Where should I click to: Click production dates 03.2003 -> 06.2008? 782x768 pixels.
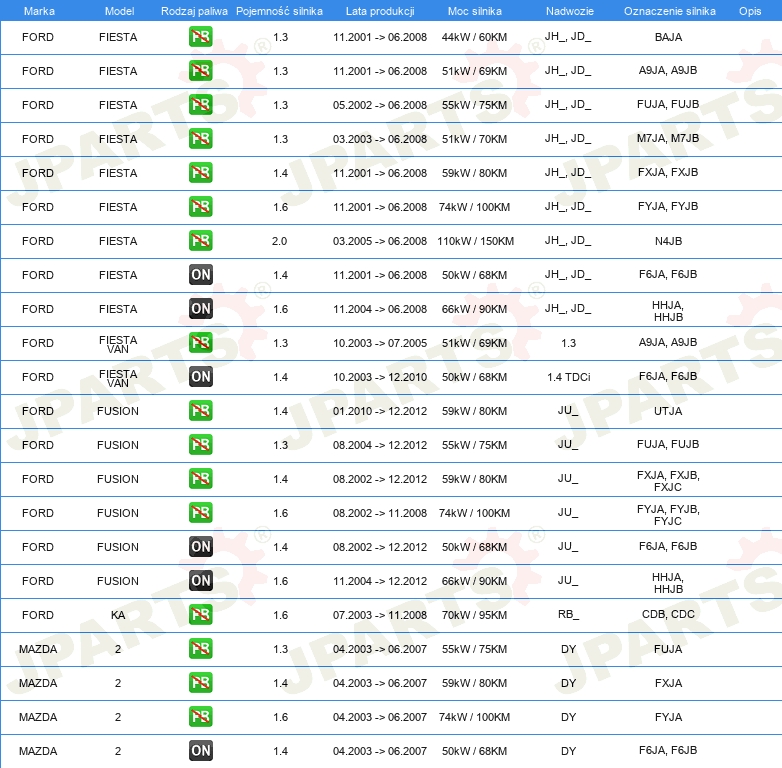[x=380, y=139]
